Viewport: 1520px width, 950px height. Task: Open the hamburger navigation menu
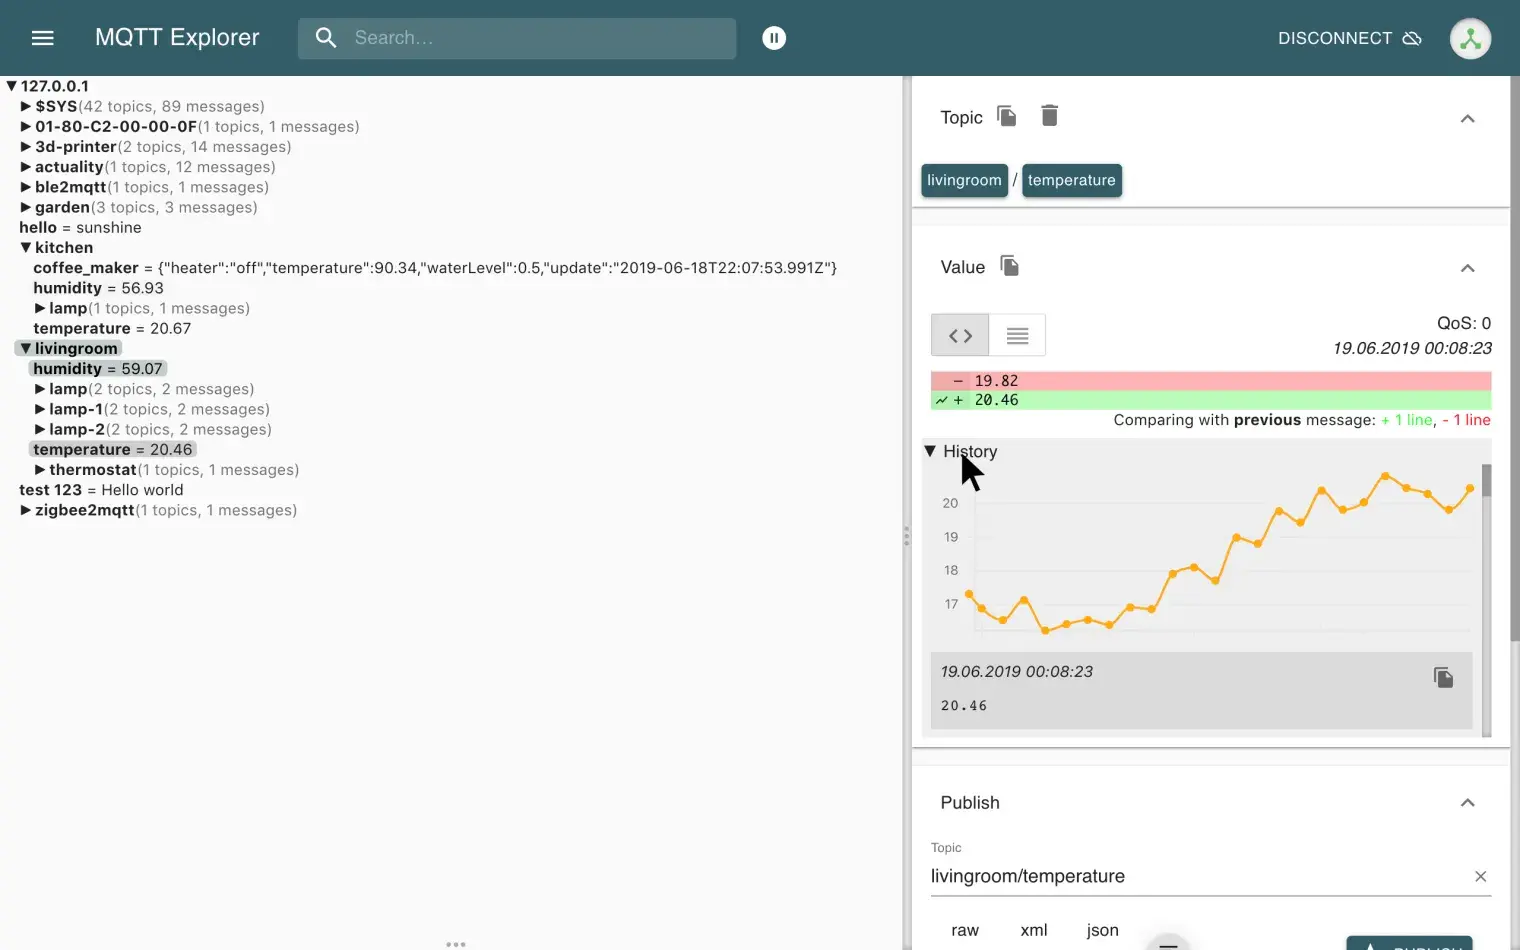(42, 37)
